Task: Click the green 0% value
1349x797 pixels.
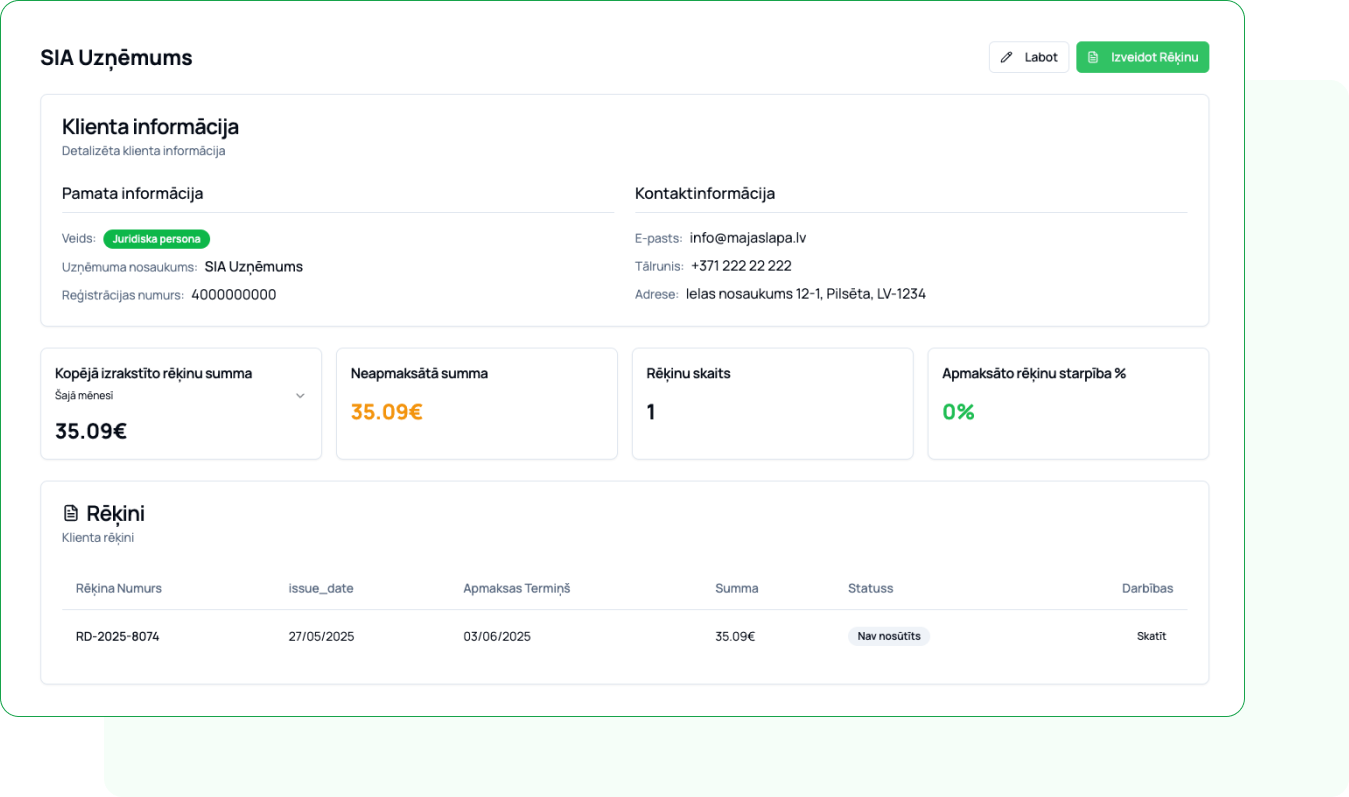Action: pos(958,411)
